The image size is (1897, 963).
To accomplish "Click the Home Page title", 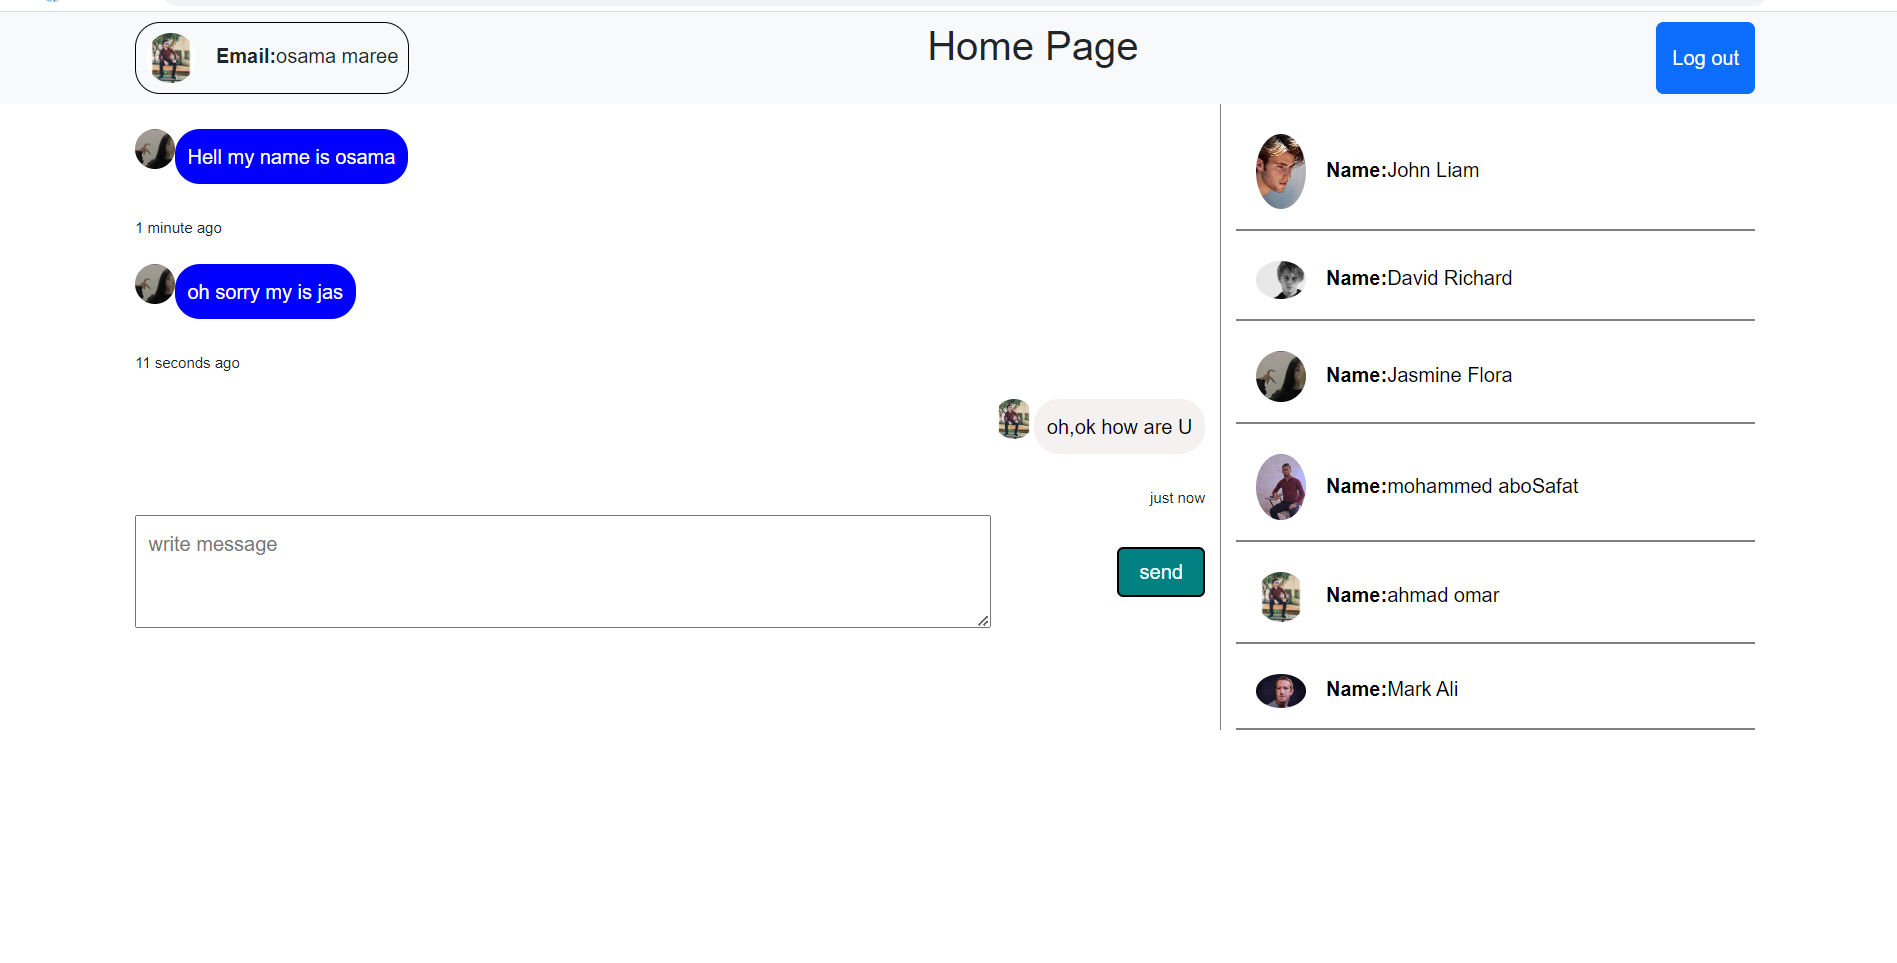I will (x=1032, y=46).
